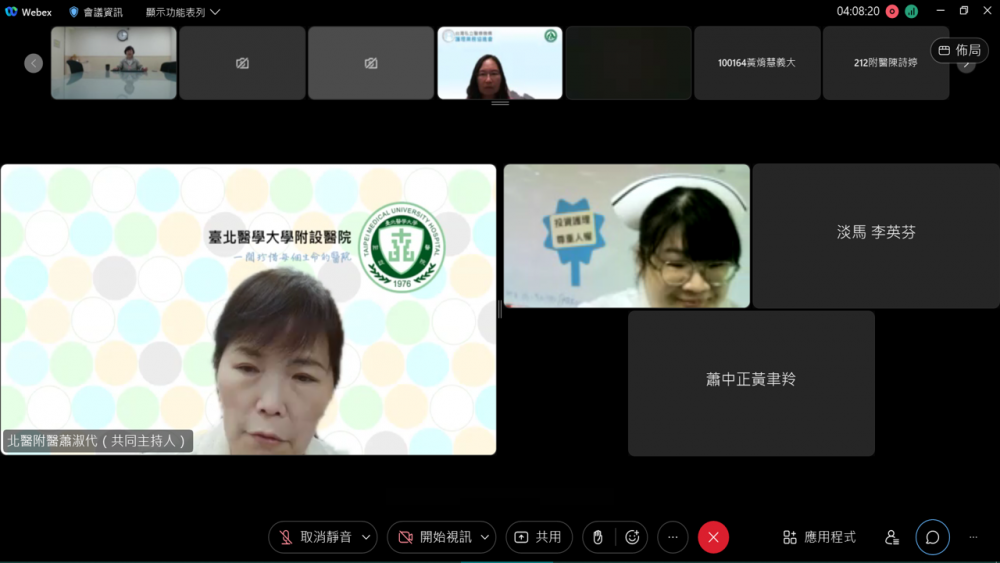Screen dimensions: 1000x563
Task: Expand the 顯示功能表列 menu bar dropdown
Action: point(183,12)
